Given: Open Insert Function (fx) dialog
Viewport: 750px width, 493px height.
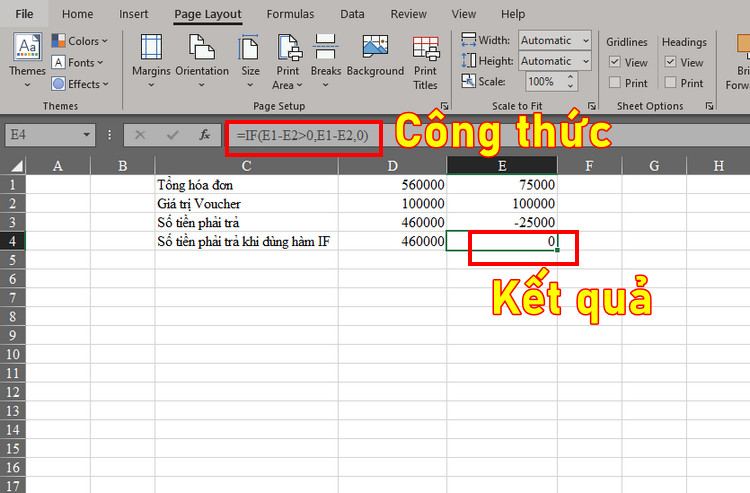Looking at the screenshot, I should (x=204, y=135).
